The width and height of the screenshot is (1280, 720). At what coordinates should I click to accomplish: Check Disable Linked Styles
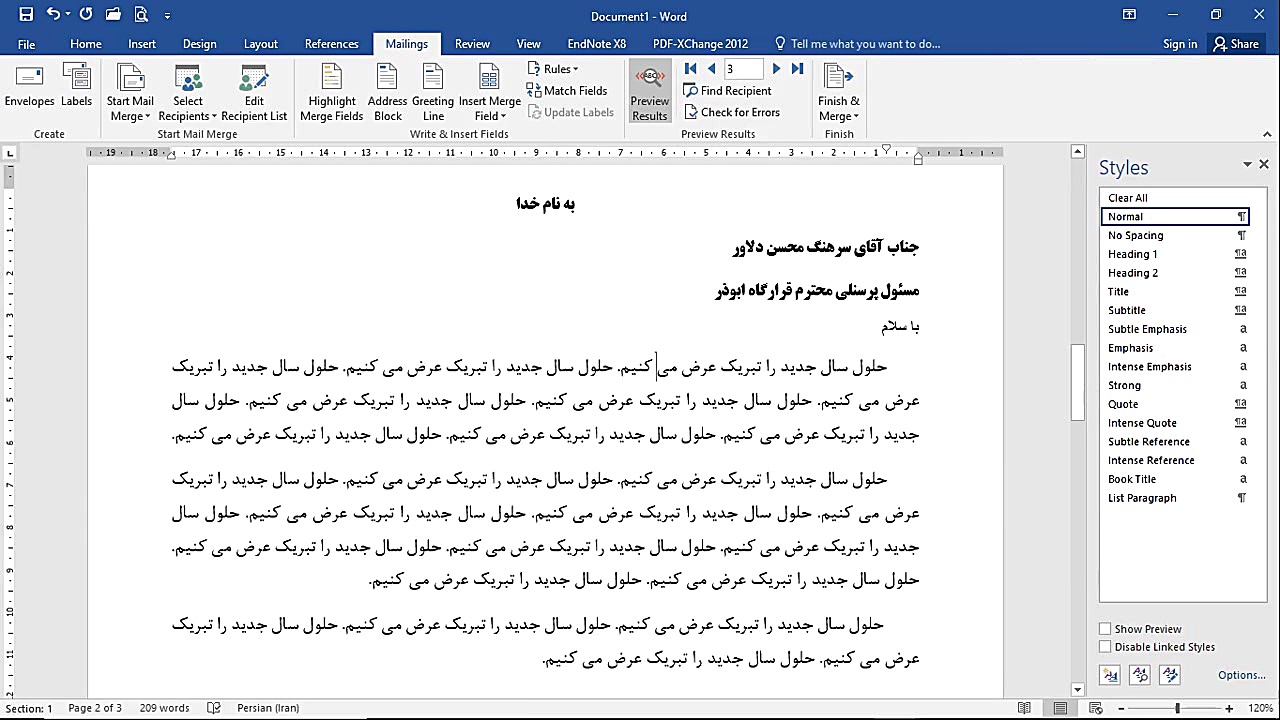1105,646
